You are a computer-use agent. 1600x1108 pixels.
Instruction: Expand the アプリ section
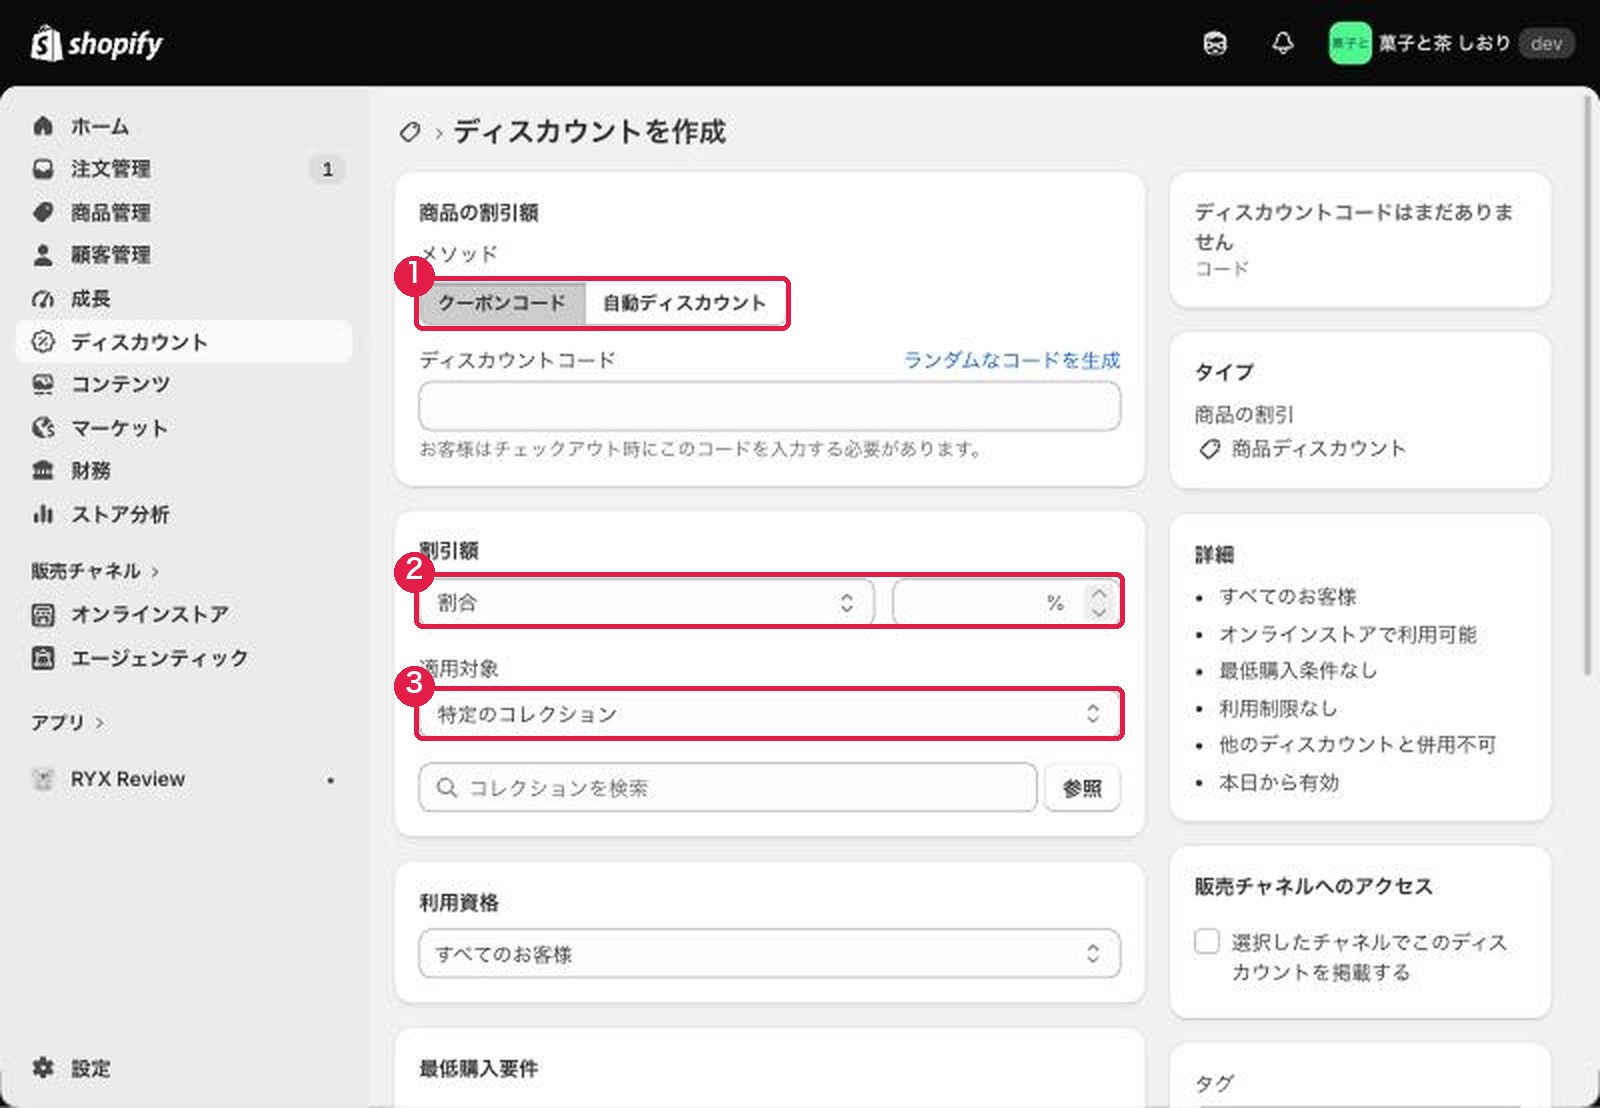[67, 722]
